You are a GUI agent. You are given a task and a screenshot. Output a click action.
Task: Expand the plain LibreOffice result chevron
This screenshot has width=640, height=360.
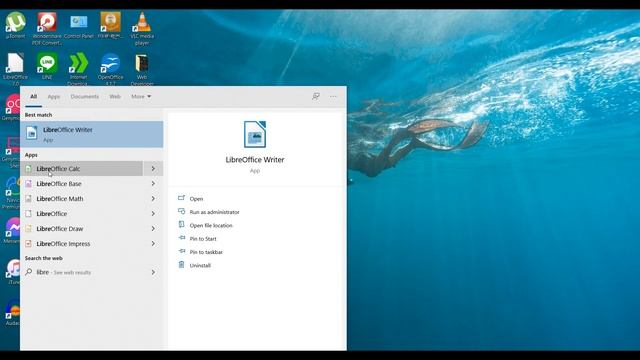(153, 213)
